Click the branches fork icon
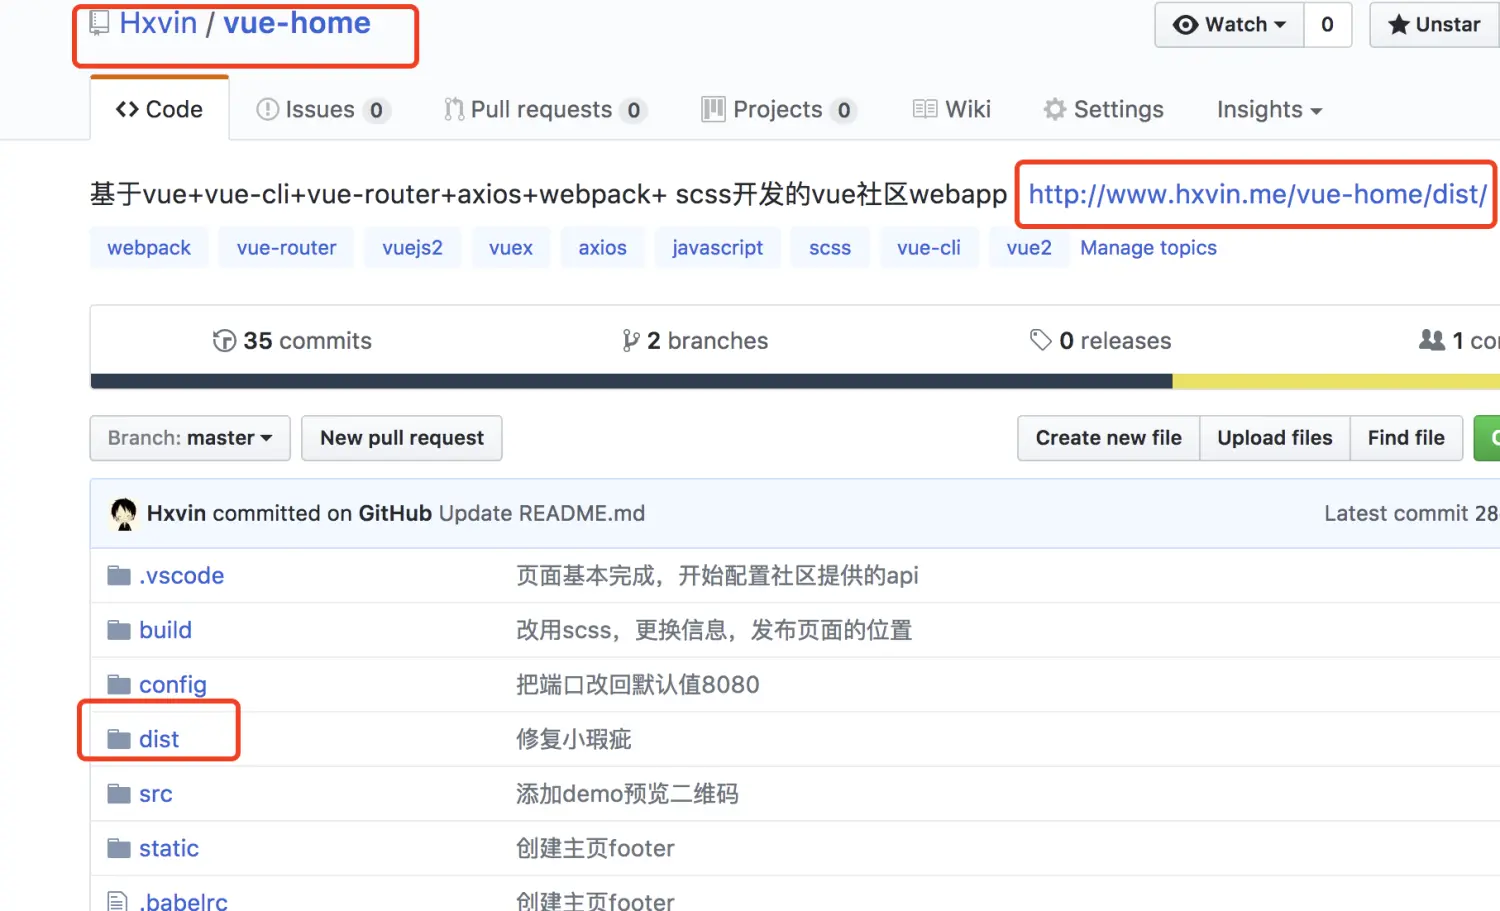 pyautogui.click(x=630, y=341)
